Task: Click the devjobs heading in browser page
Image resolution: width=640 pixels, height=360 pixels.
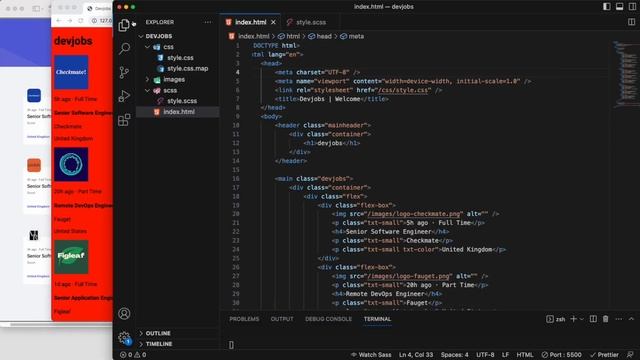Action: pos(73,41)
